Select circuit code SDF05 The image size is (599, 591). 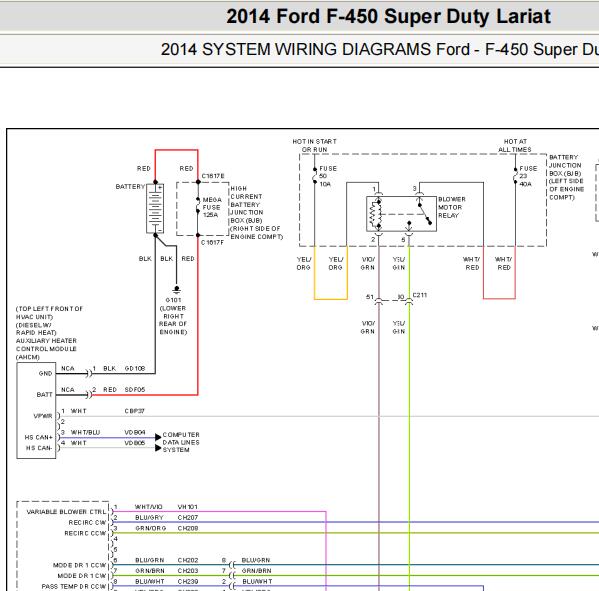(x=135, y=390)
